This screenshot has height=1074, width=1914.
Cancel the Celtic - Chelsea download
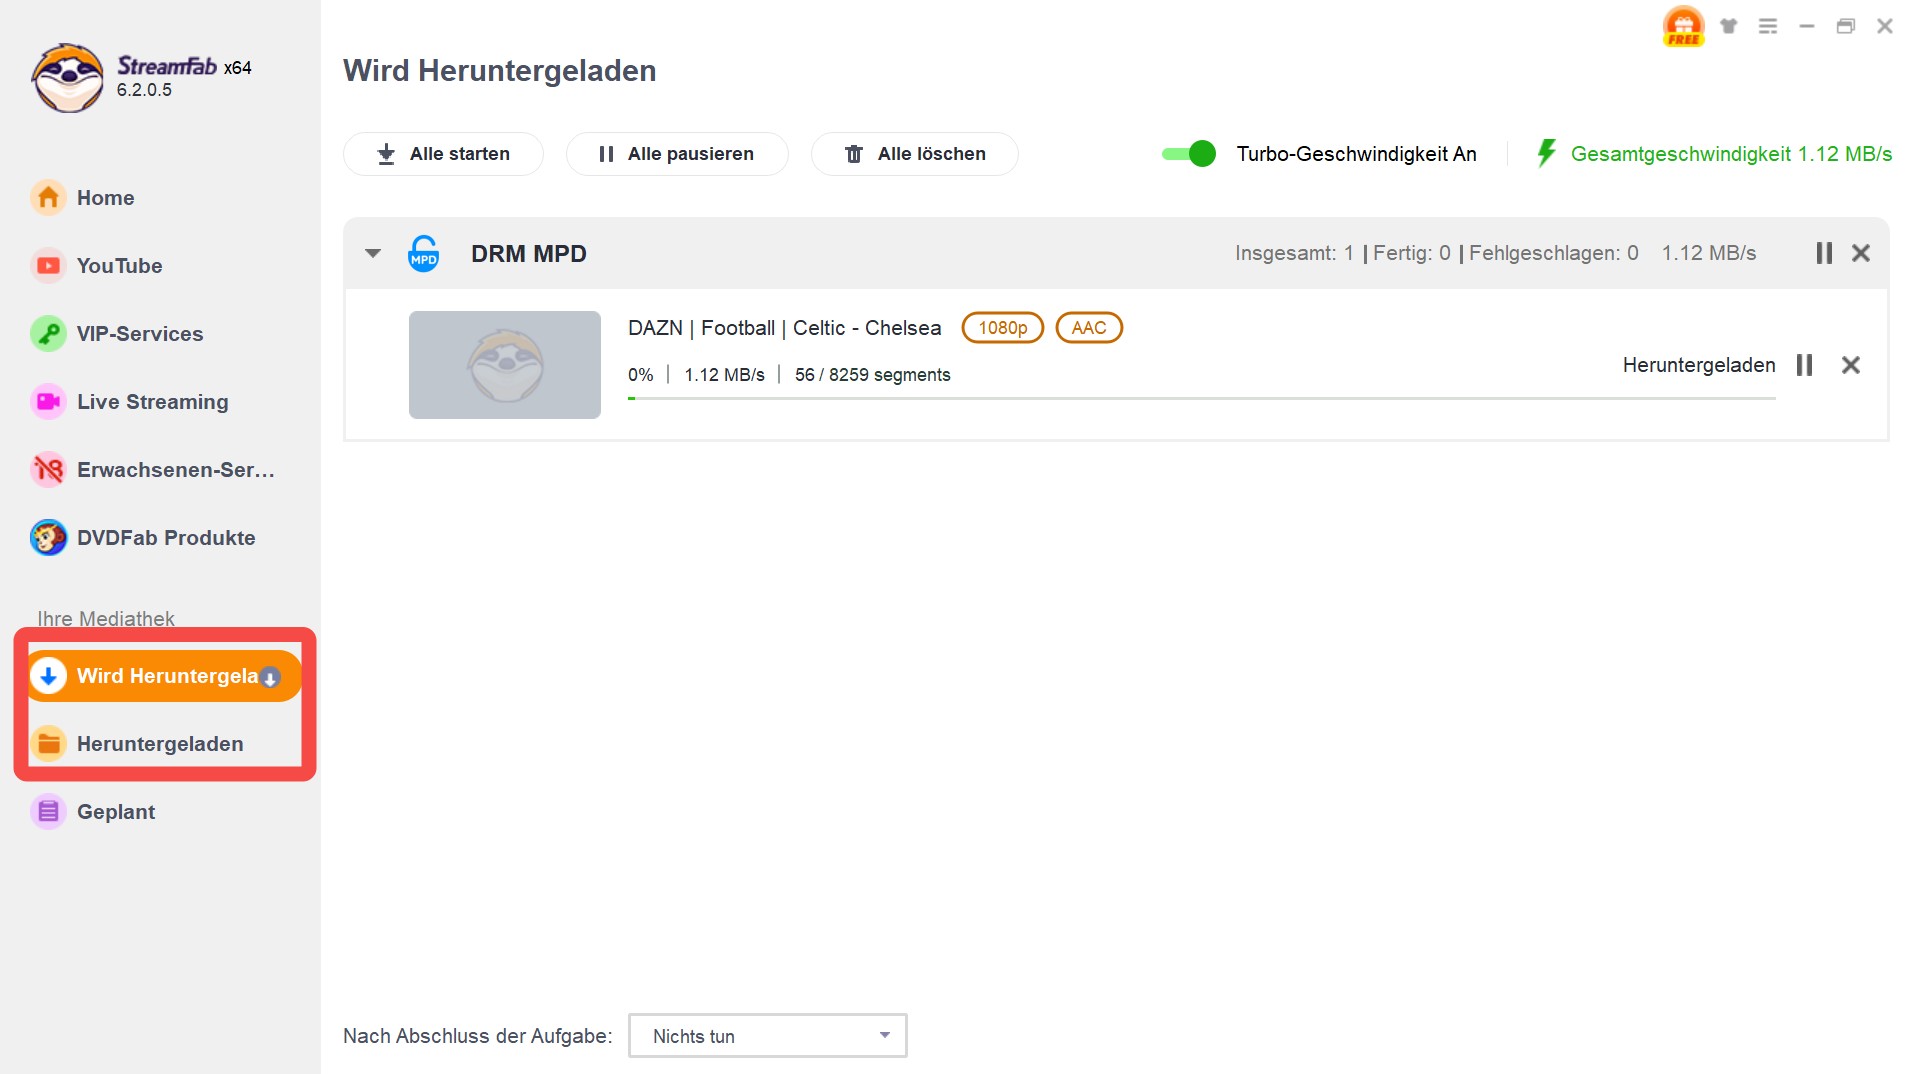[x=1851, y=365]
